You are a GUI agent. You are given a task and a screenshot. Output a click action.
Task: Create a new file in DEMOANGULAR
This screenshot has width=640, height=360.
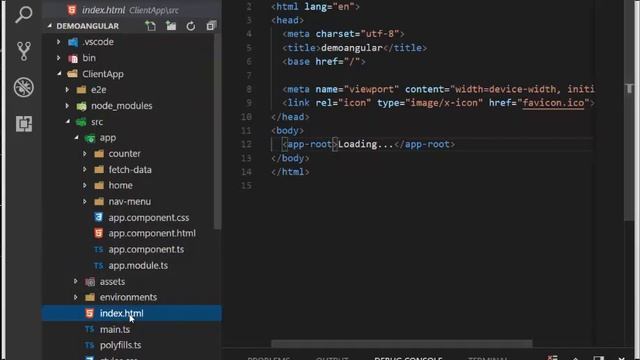pos(151,26)
